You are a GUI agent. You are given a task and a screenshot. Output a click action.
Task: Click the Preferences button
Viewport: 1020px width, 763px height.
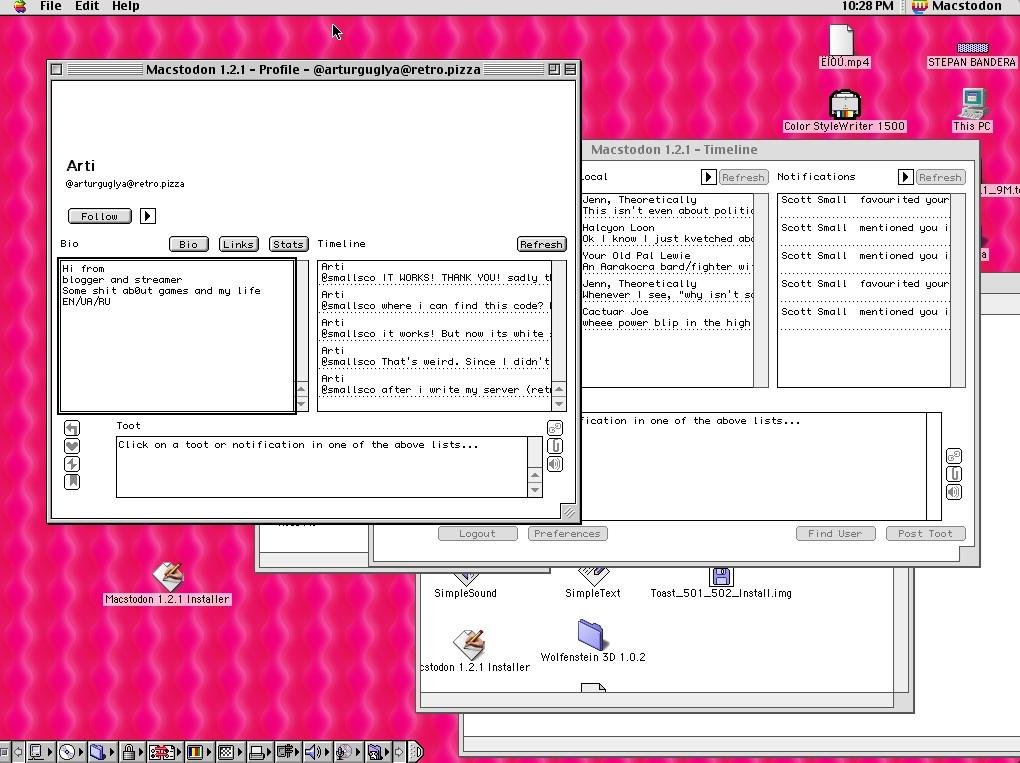[567, 533]
